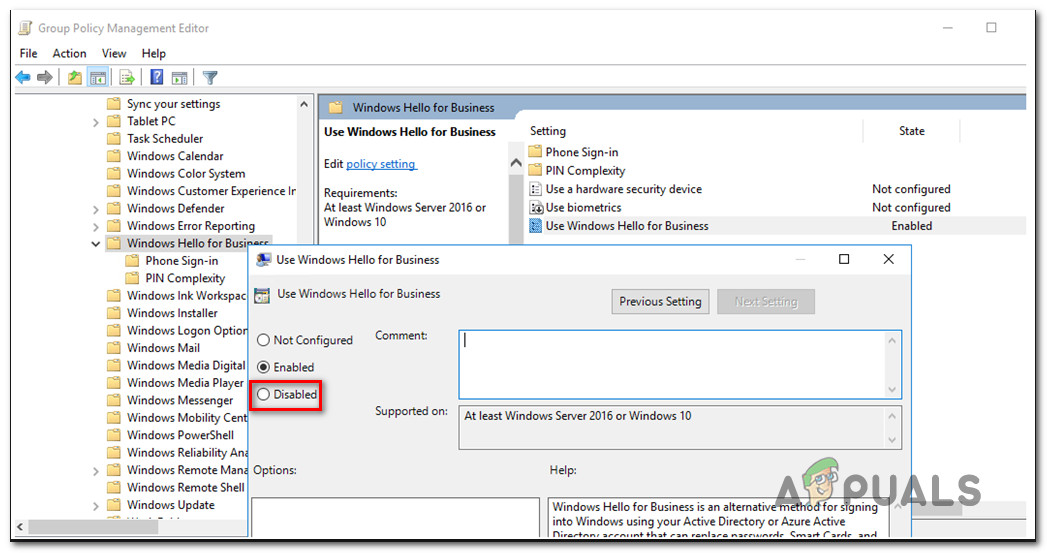Viewport: 1047px width, 553px height.
Task: Select Windows Remote Shell in the tree
Action: click(x=186, y=487)
